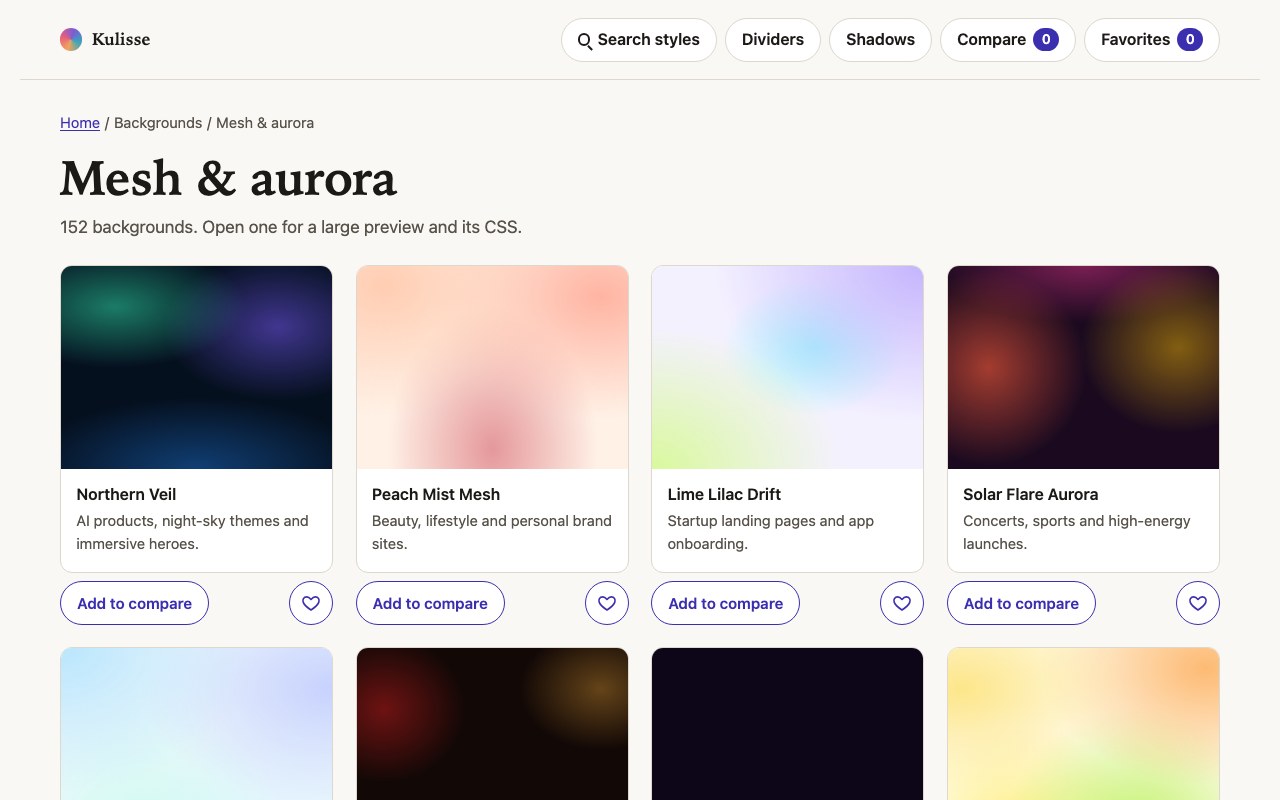Open the Solar Flare Aurora preview thumbnail
The width and height of the screenshot is (1280, 800).
[1083, 367]
